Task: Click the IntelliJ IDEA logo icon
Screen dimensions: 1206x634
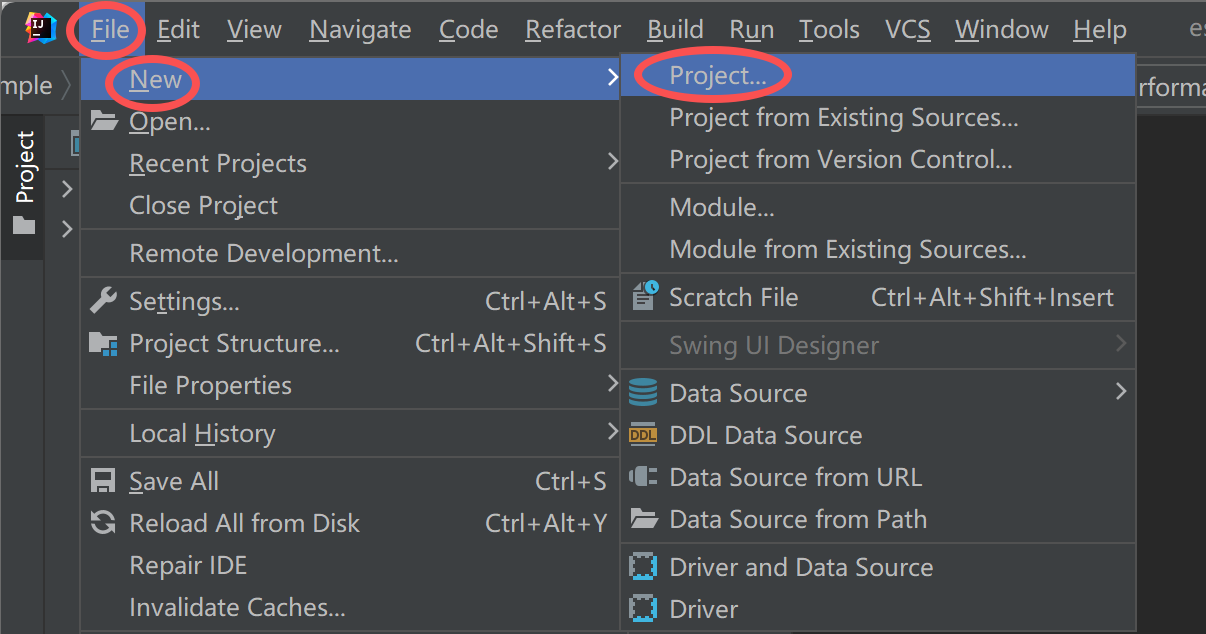Action: pos(40,29)
